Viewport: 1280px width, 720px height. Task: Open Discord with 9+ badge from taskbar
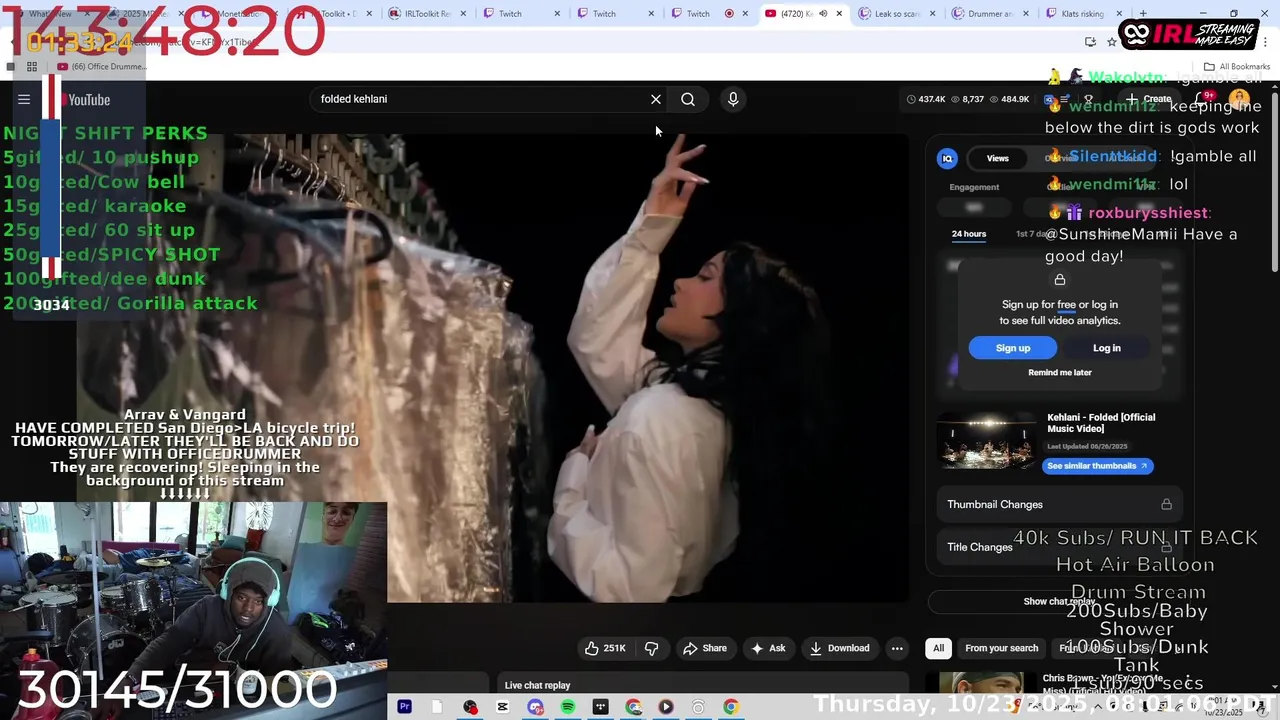(536, 707)
